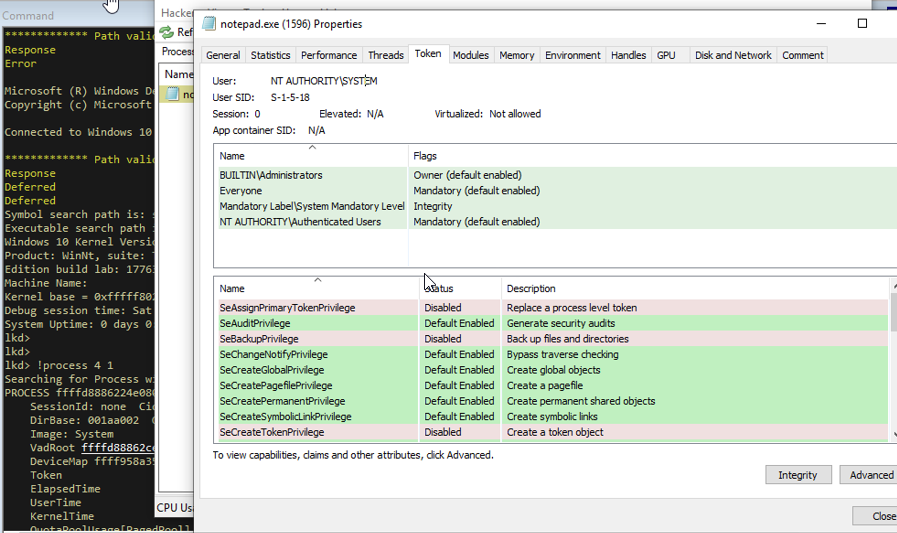Open the Disk and Network tab
897x533 pixels.
[x=733, y=55]
